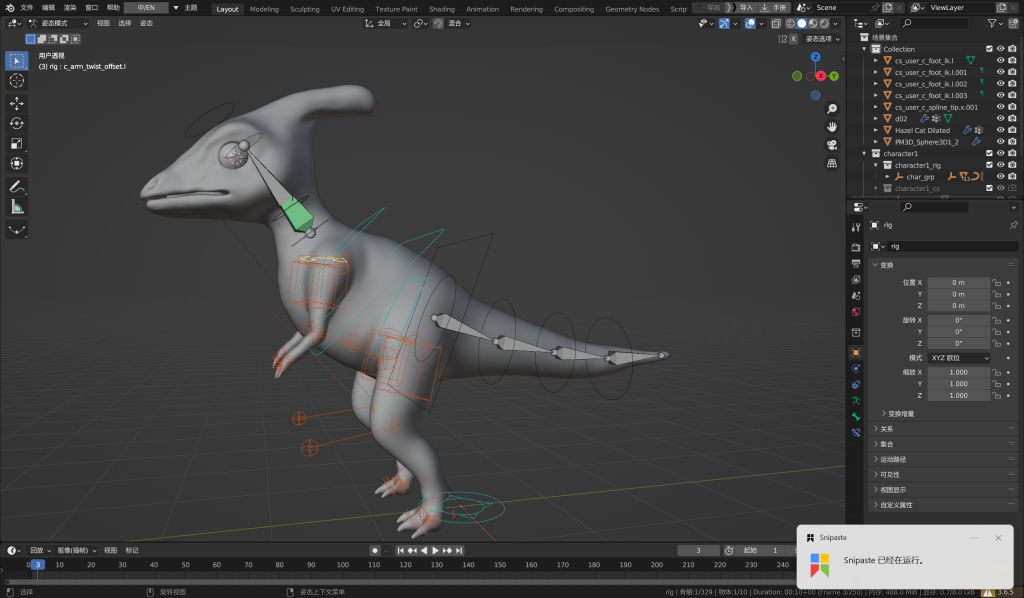Click the 中/EN language button
Viewport: 1024px width, 598px height.
coord(145,7)
